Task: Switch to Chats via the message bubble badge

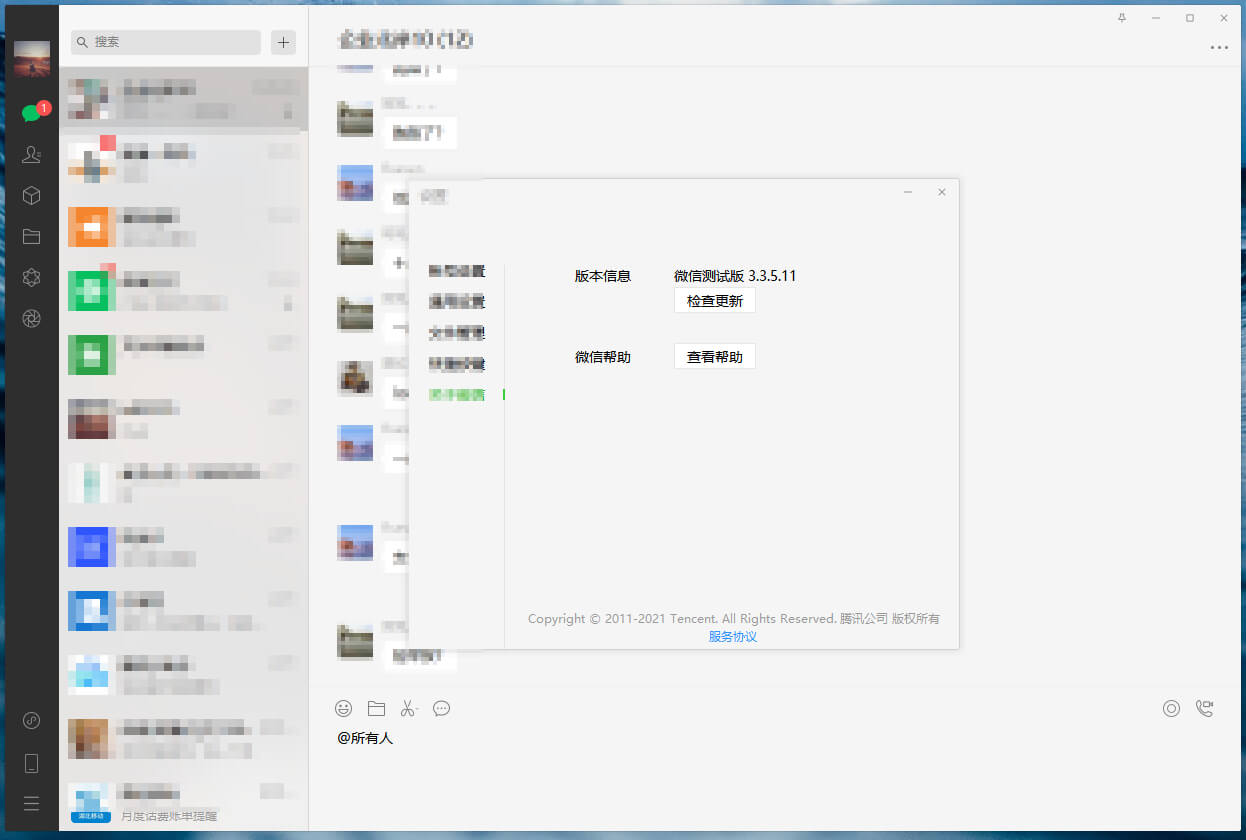Action: click(x=31, y=113)
